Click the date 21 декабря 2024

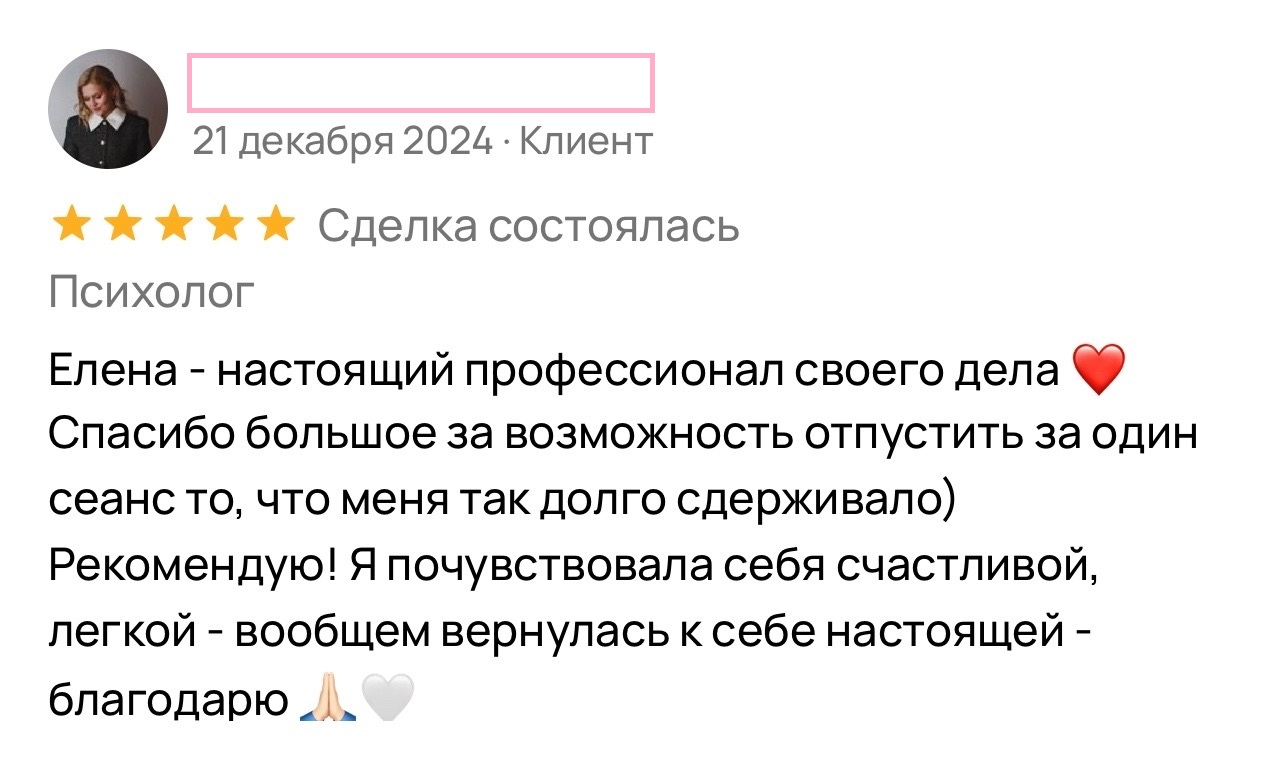pos(342,142)
